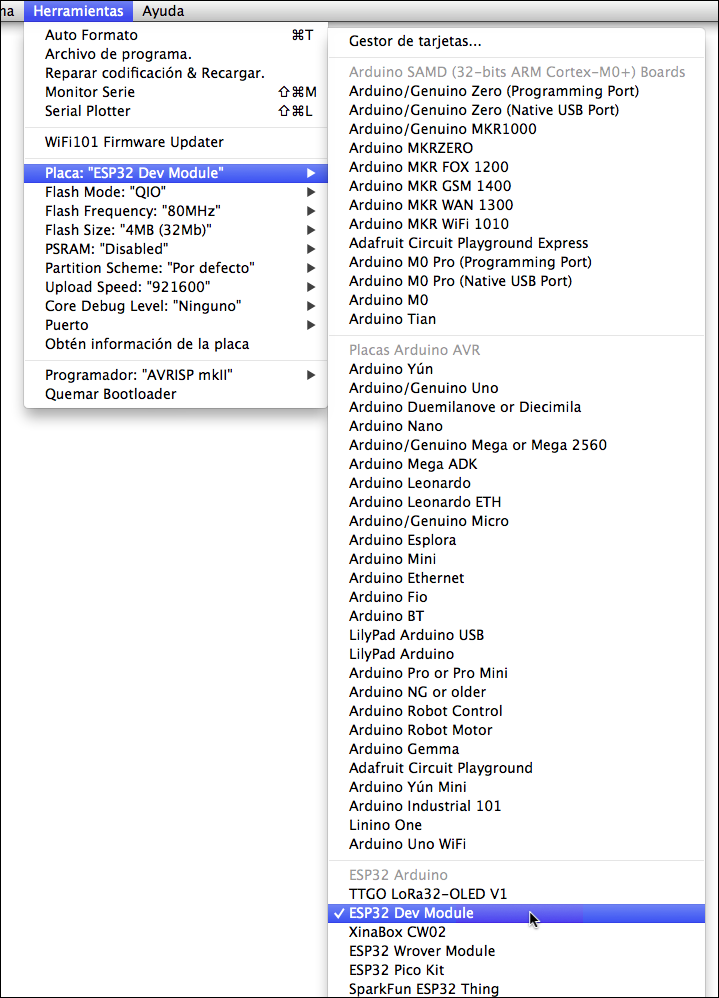This screenshot has height=998, width=719.
Task: Launch WiFi101 Firmware Updater
Action: point(176,142)
